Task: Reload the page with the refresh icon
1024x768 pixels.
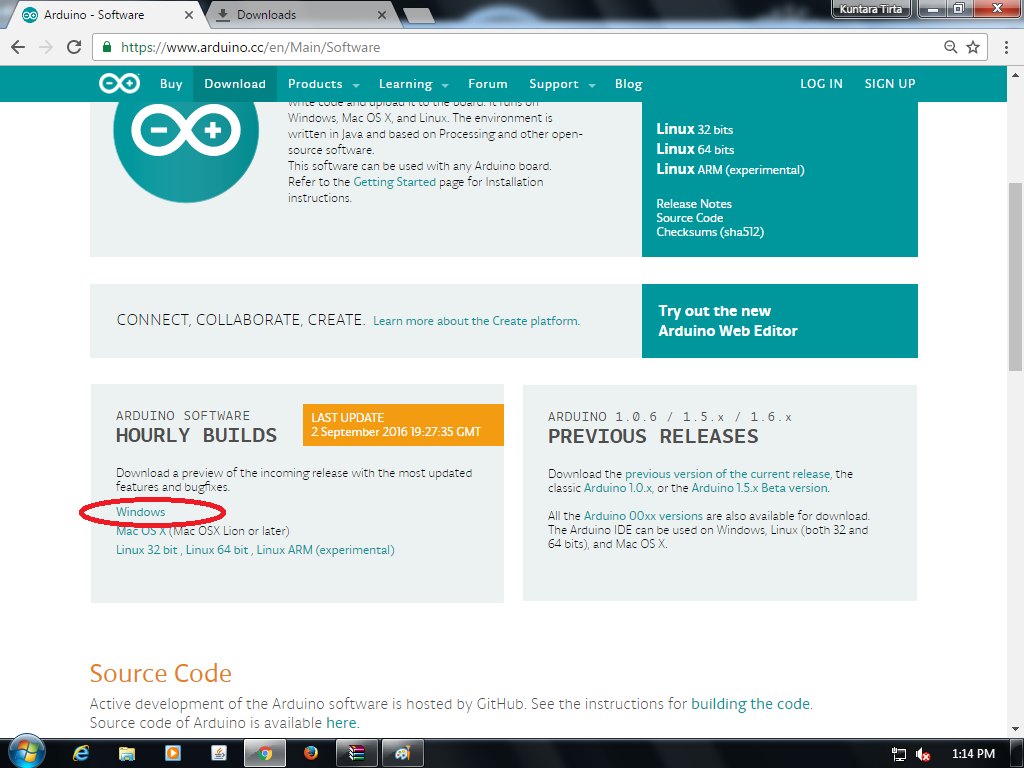Action: (74, 47)
